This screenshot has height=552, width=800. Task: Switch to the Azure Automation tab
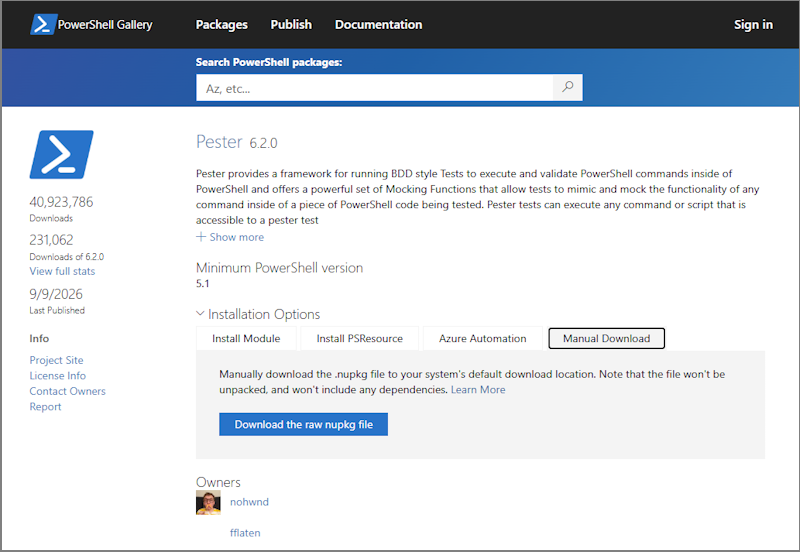(482, 338)
